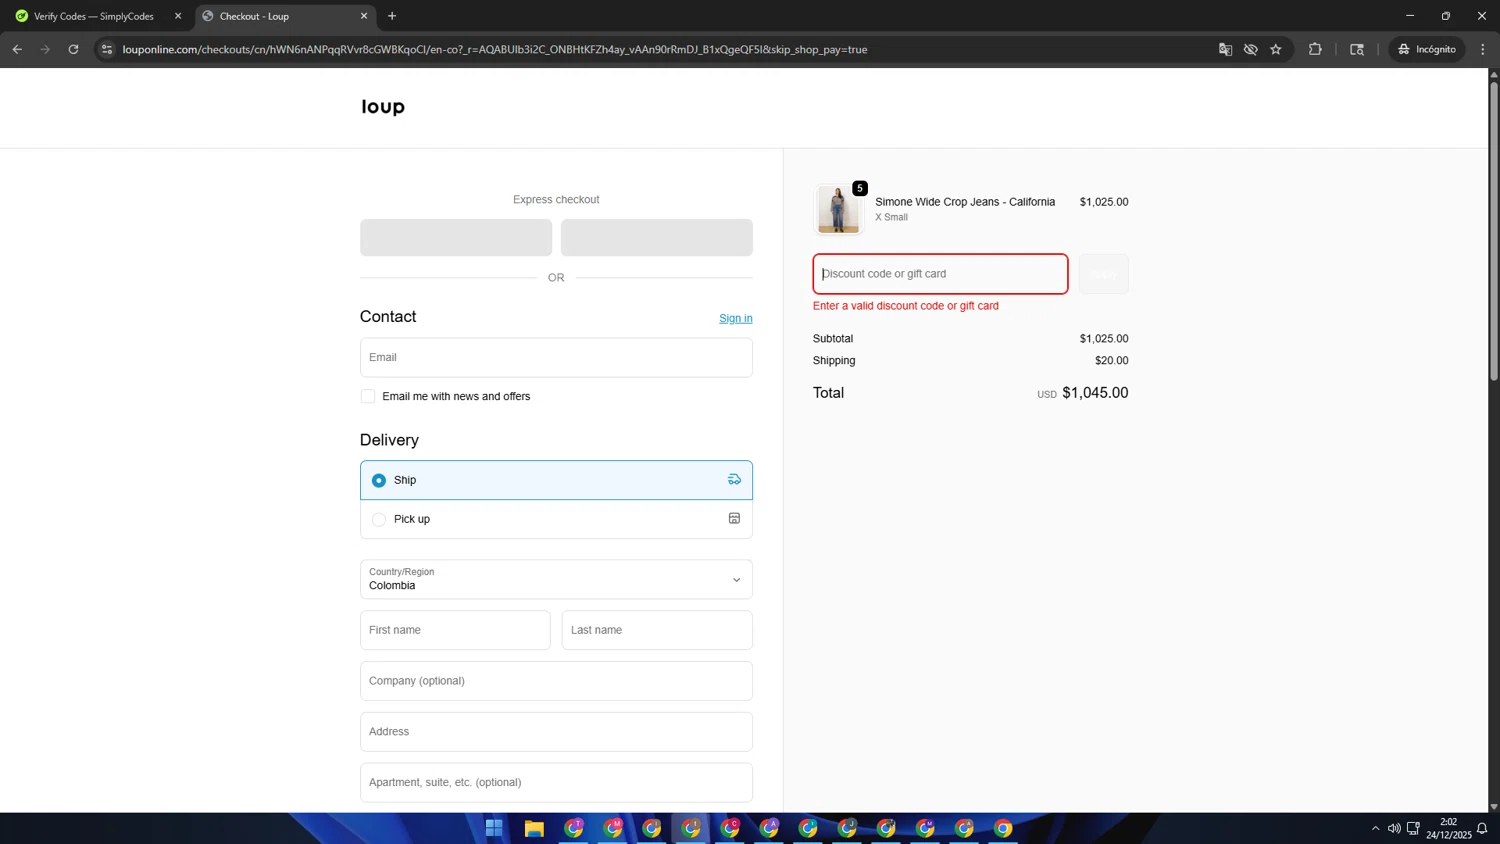The height and width of the screenshot is (844, 1500).
Task: Click the second express checkout button
Action: pyautogui.click(x=657, y=238)
